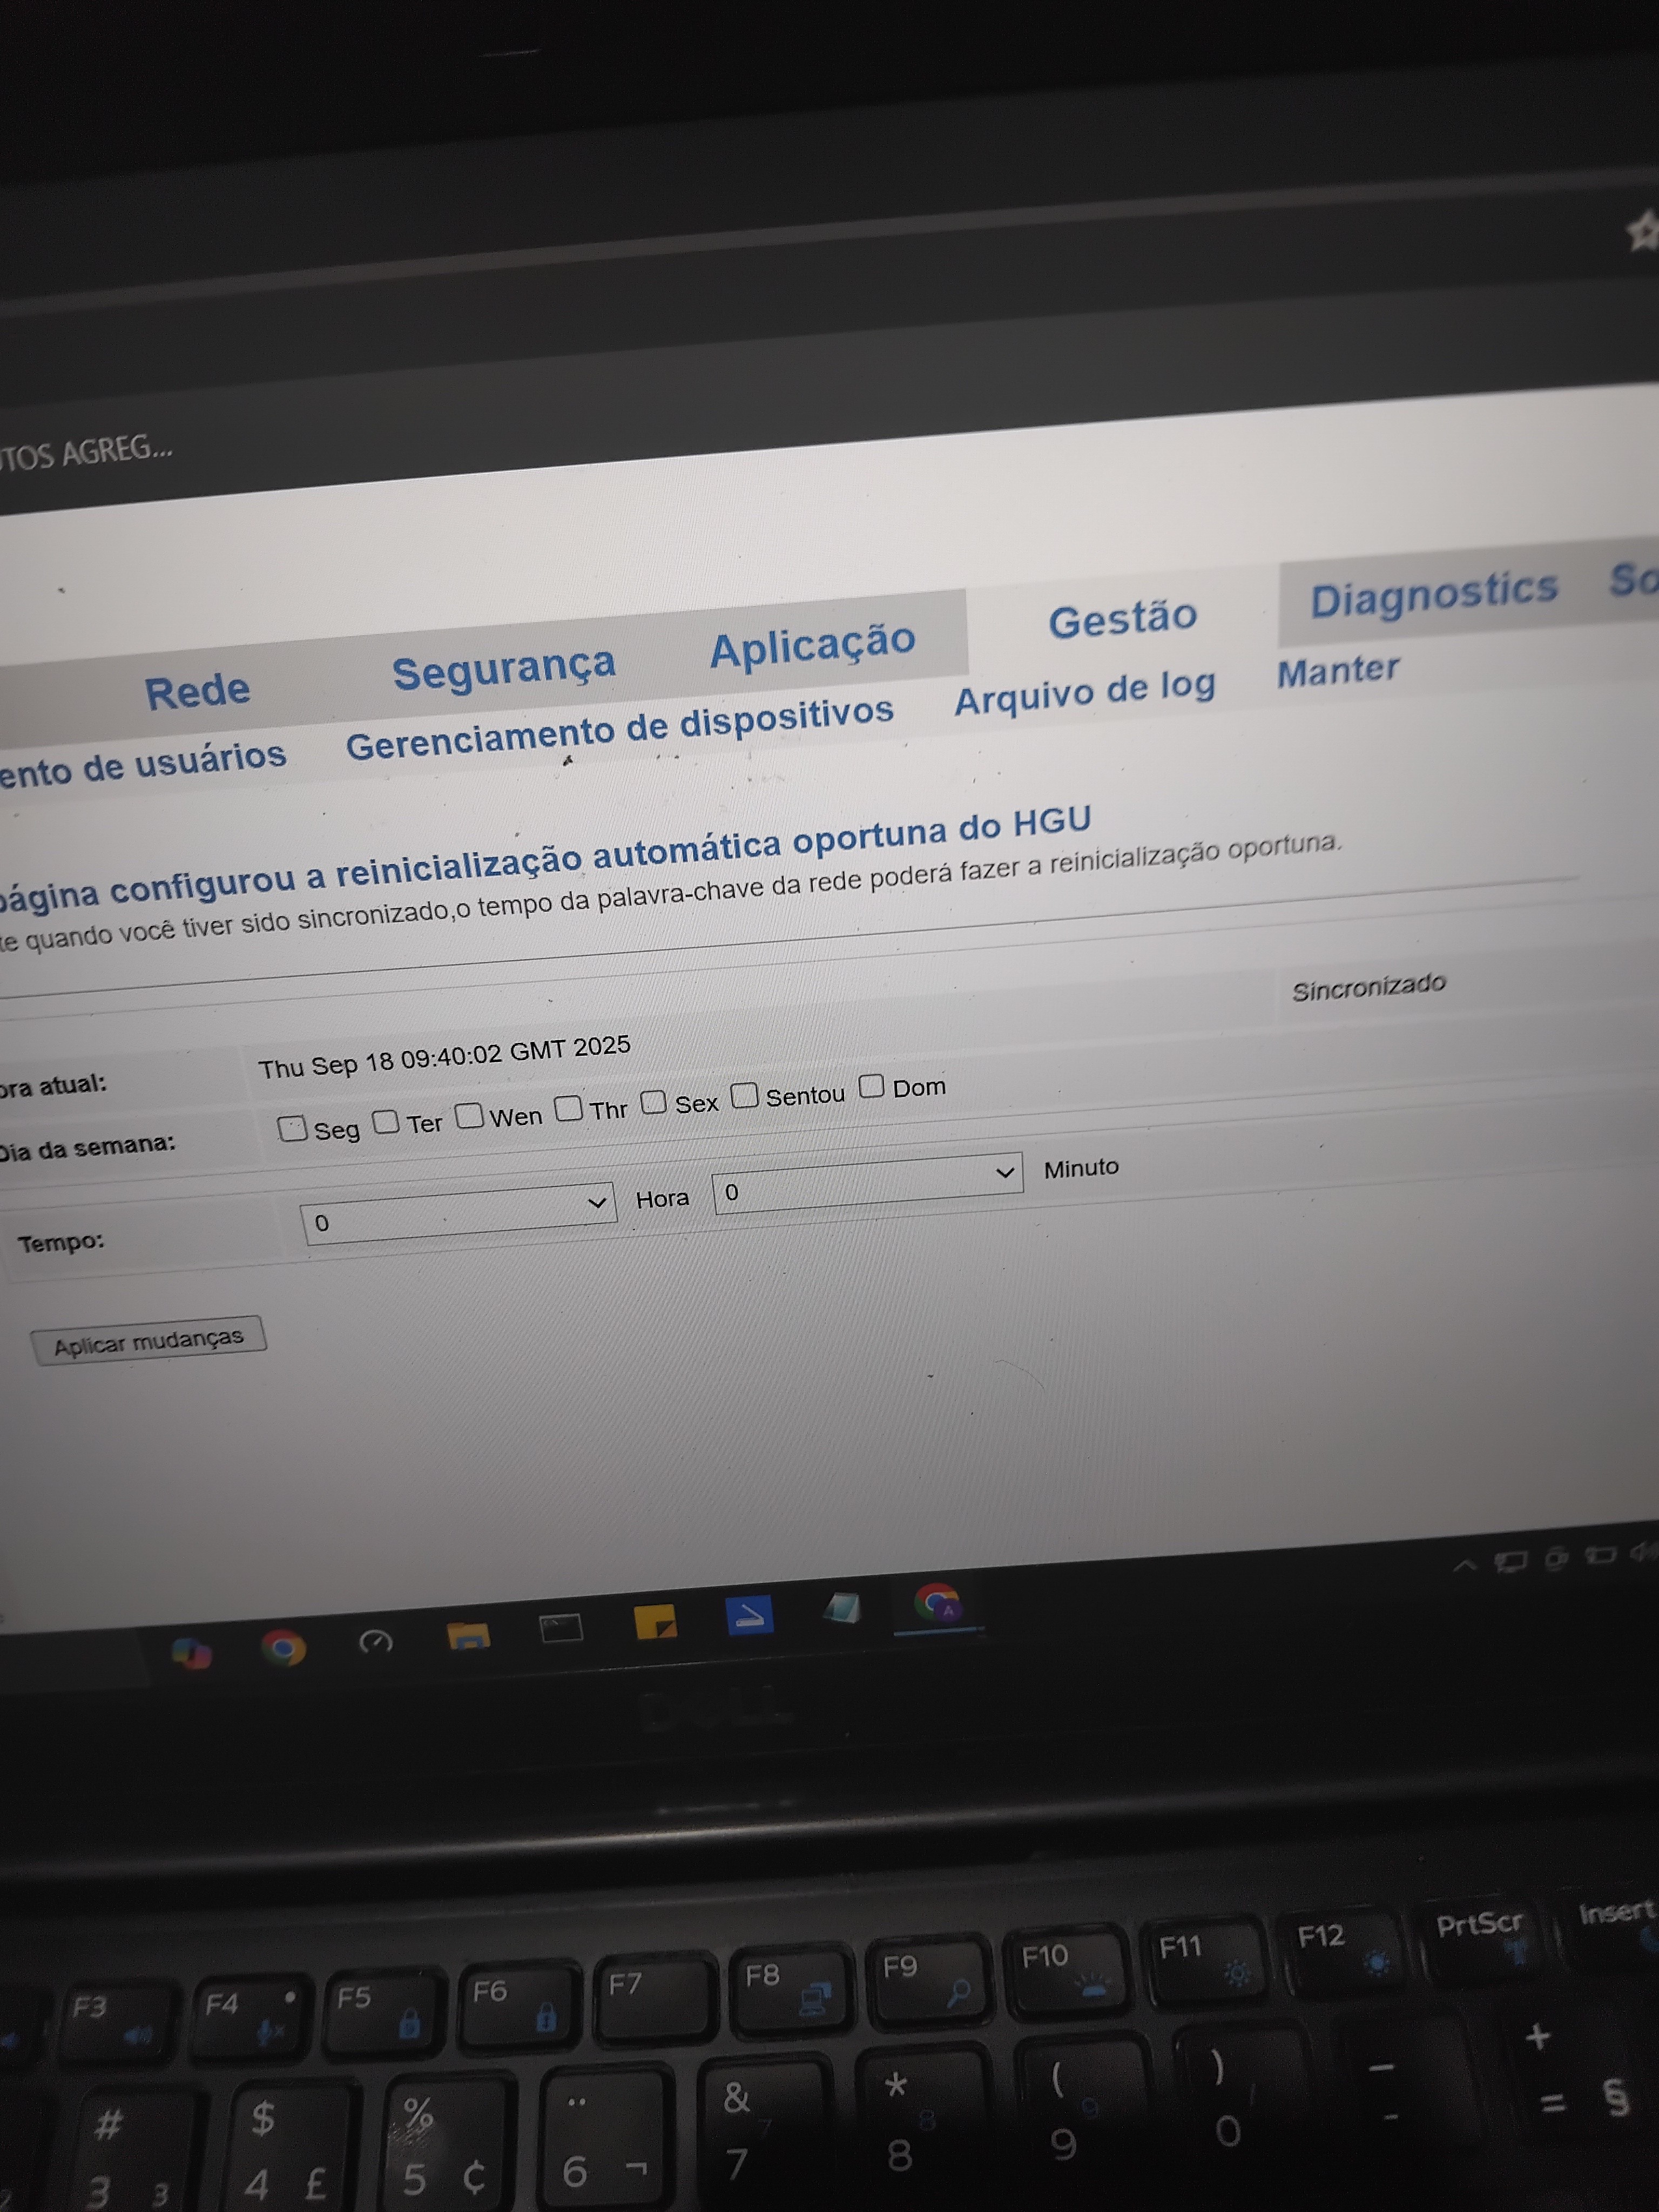Open the blue scanner app icon
Screen dimensions: 1659x2212
tap(750, 1616)
